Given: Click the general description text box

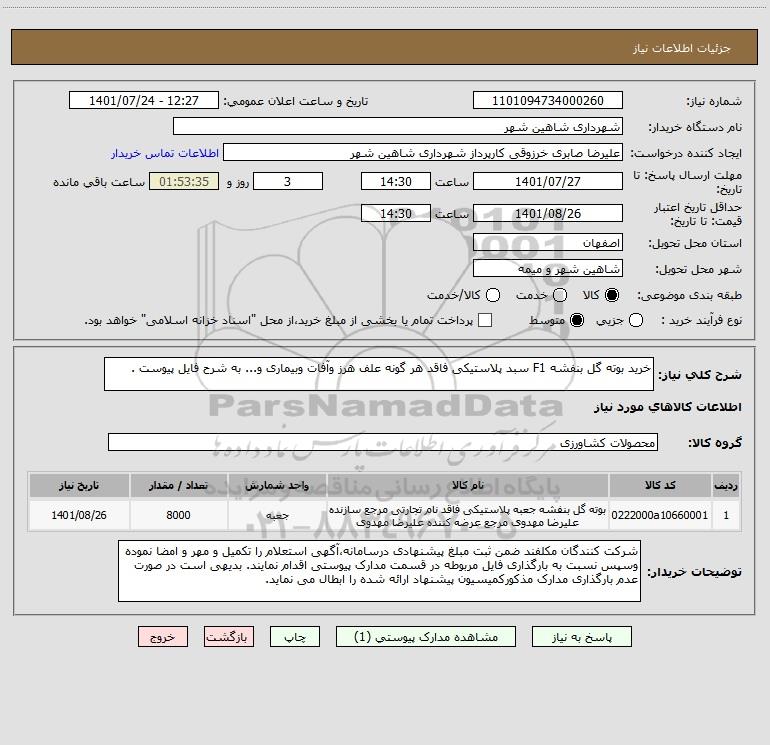Looking at the screenshot, I should [379, 374].
